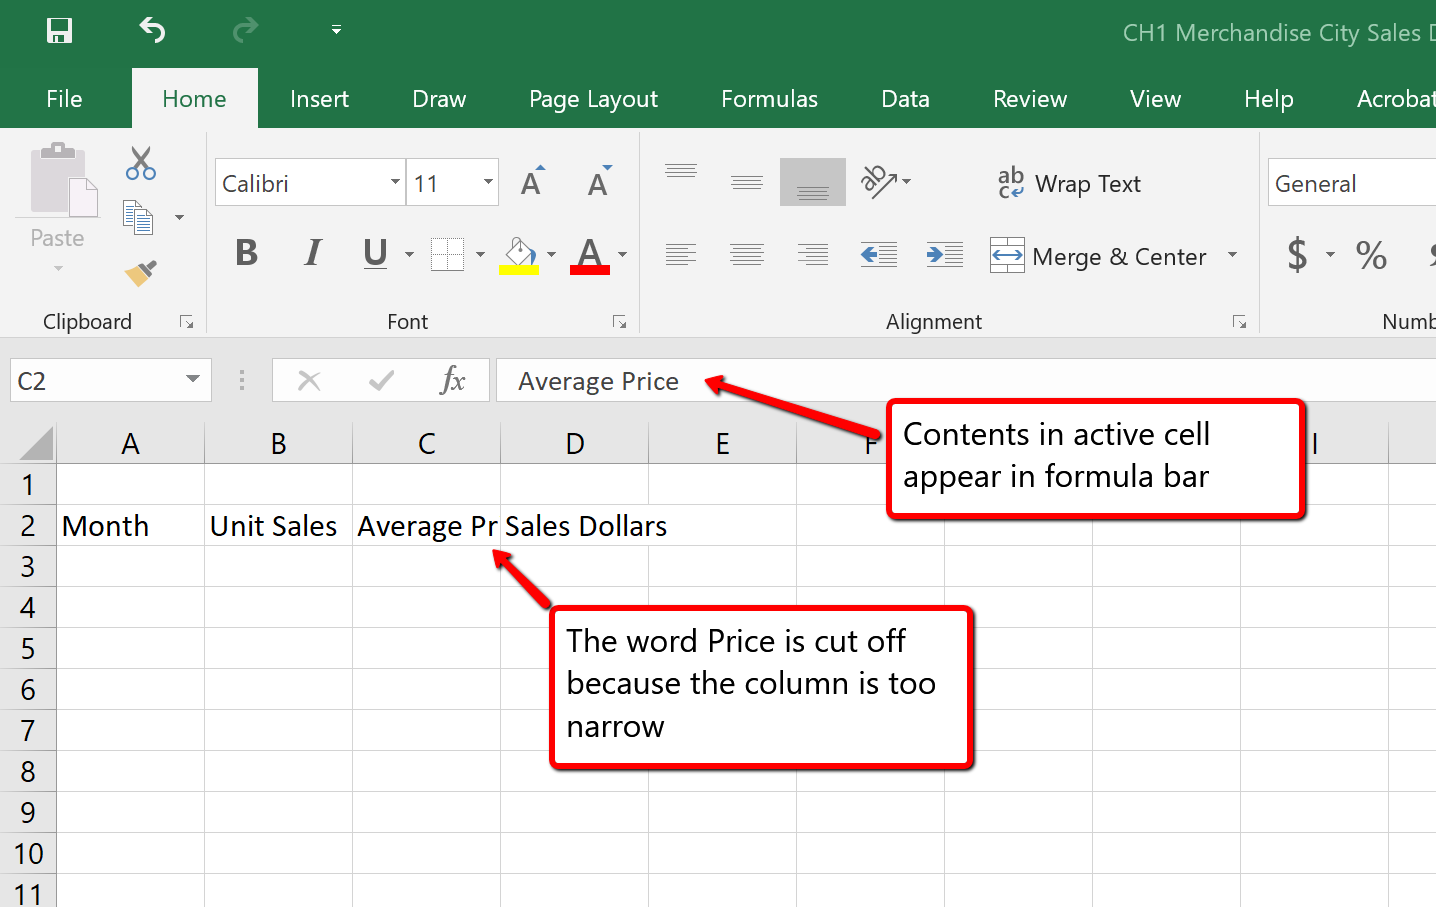Click the Name Box showing C2
Viewport: 1436px width, 907px height.
pos(96,381)
